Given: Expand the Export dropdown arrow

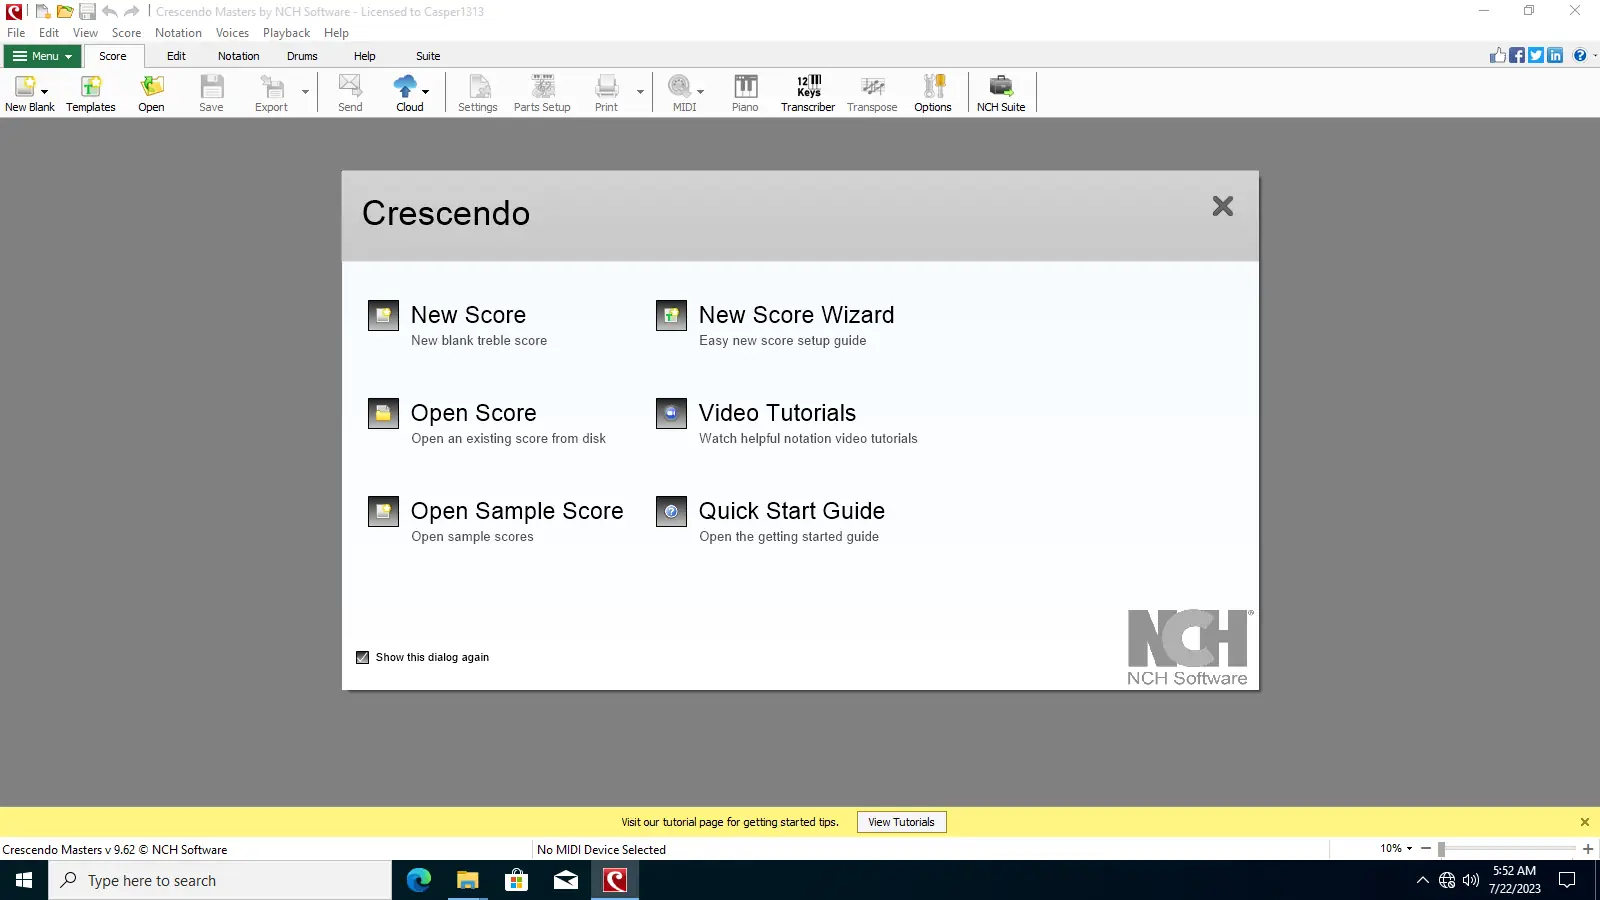Looking at the screenshot, I should click(305, 92).
